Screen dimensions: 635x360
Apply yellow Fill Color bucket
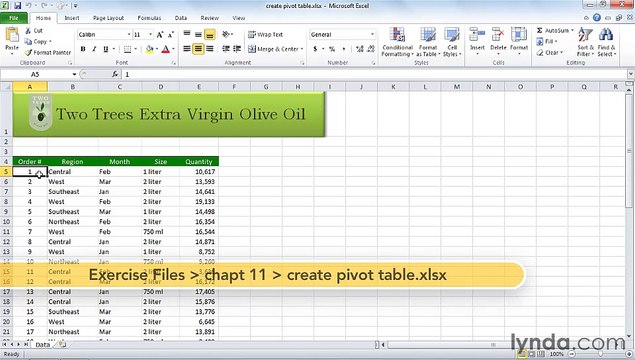click(x=149, y=49)
